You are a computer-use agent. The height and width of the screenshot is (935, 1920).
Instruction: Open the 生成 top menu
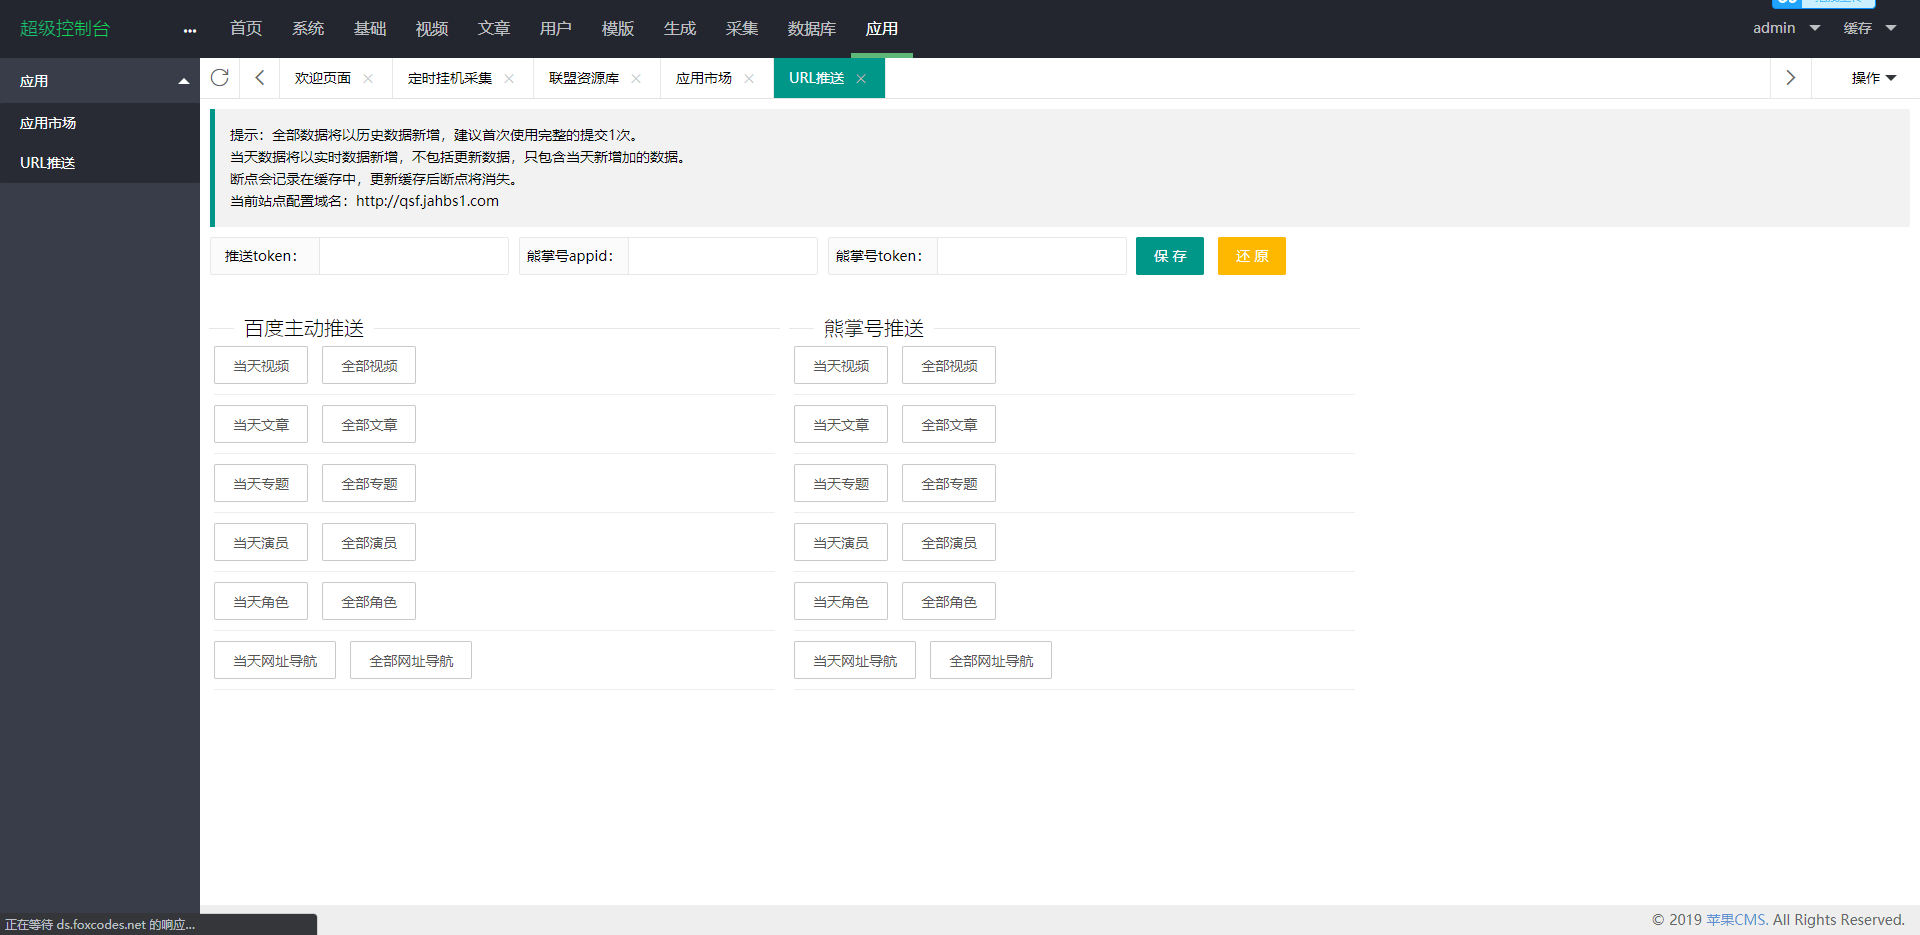coord(680,28)
